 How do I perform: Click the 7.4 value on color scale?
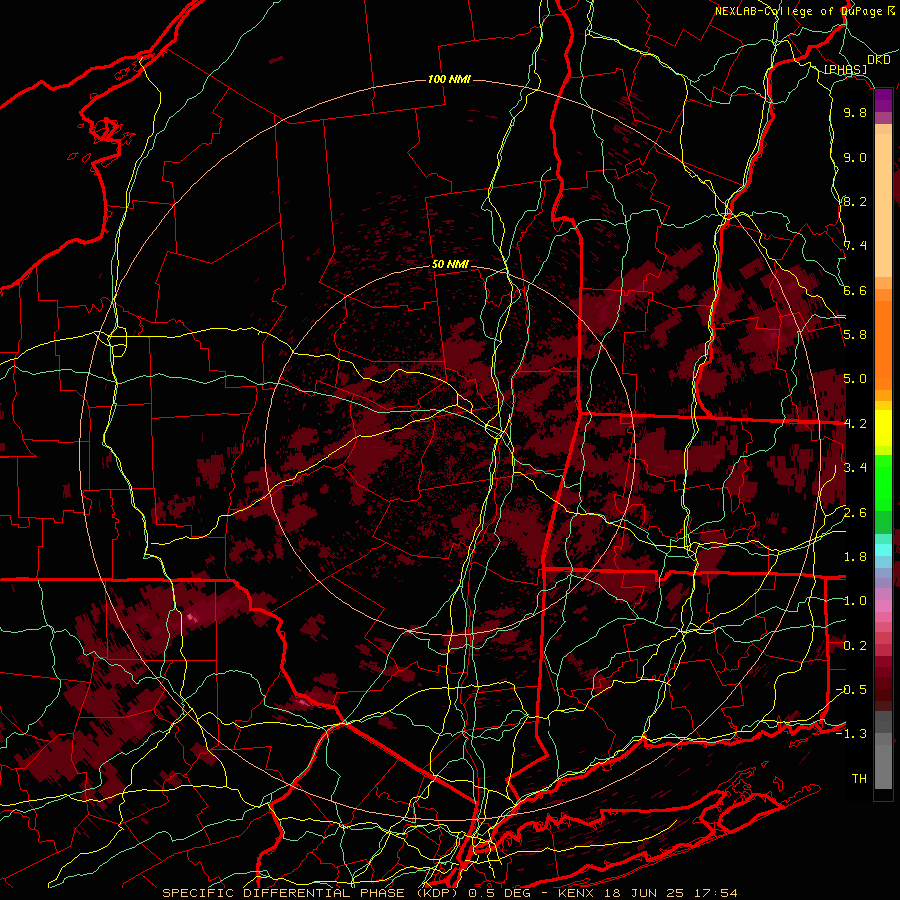855,246
